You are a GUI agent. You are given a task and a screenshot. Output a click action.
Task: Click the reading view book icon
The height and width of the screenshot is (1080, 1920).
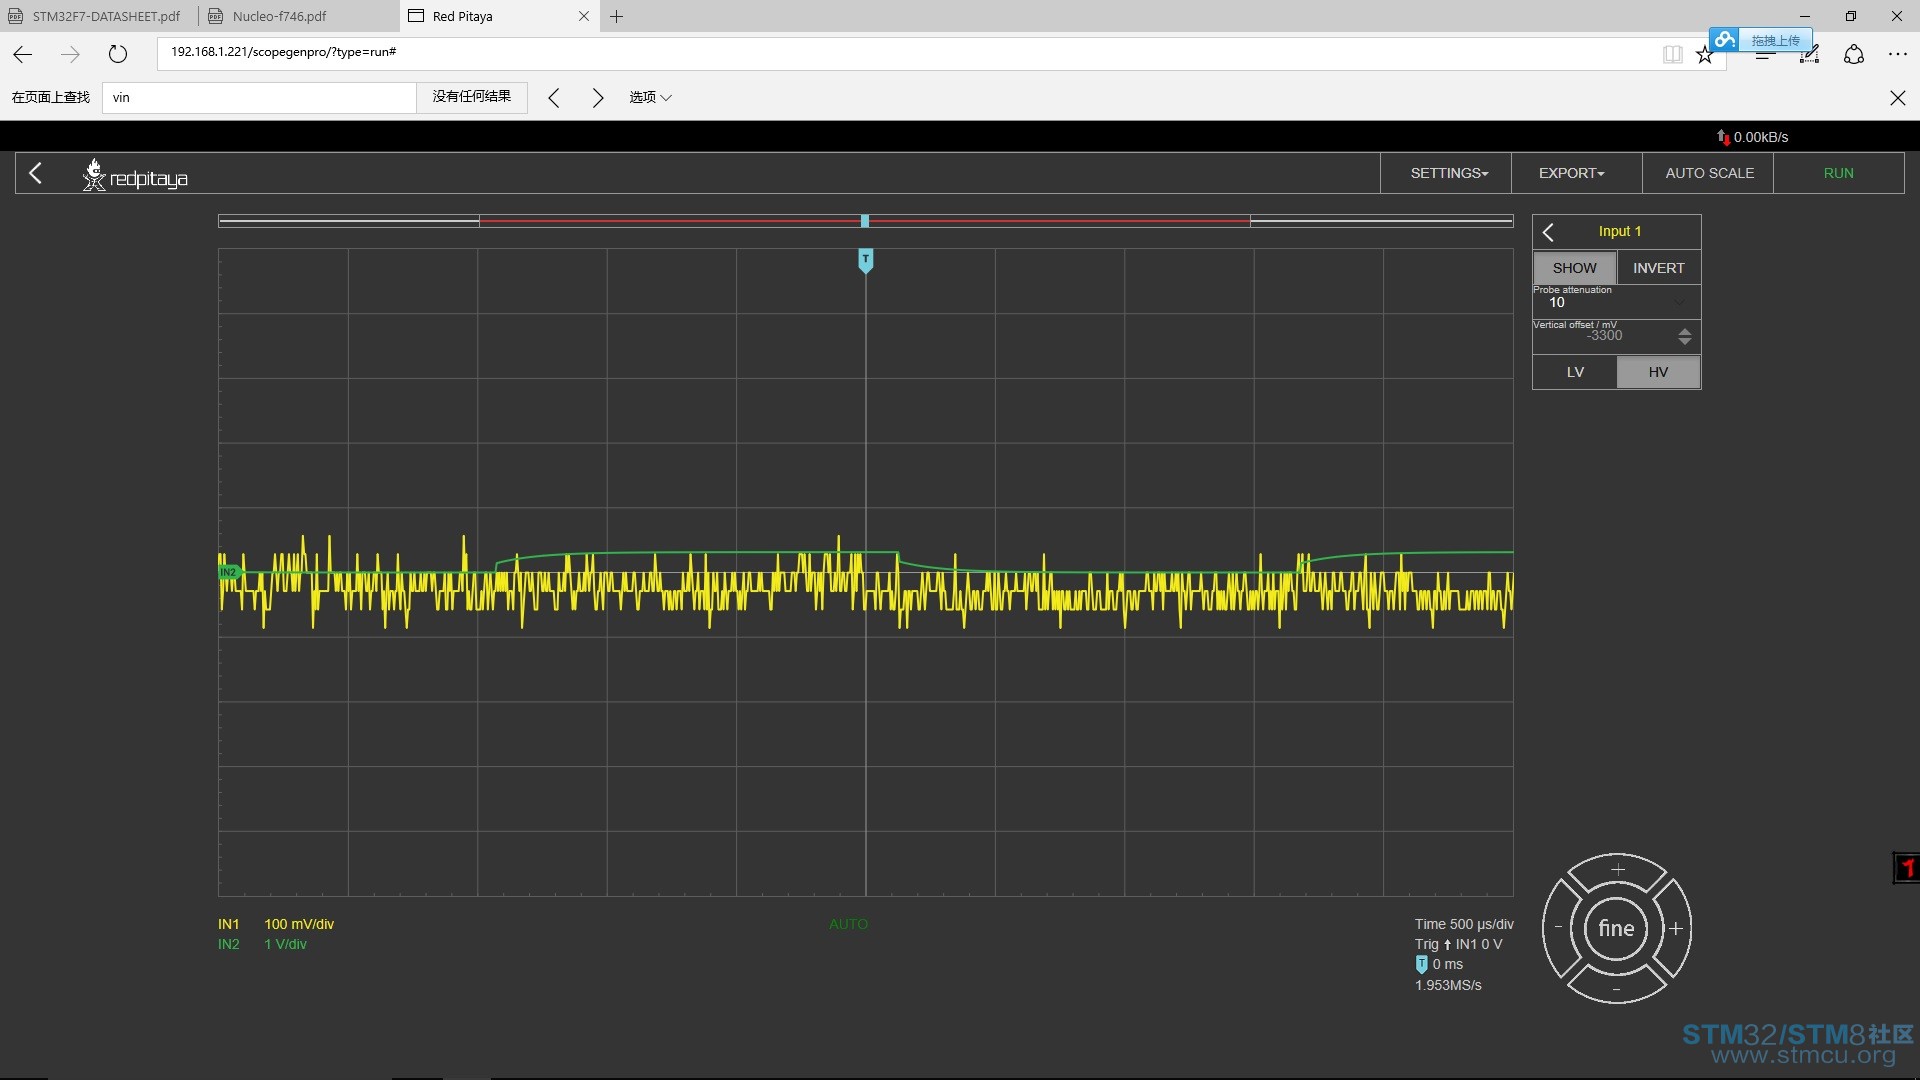point(1672,55)
